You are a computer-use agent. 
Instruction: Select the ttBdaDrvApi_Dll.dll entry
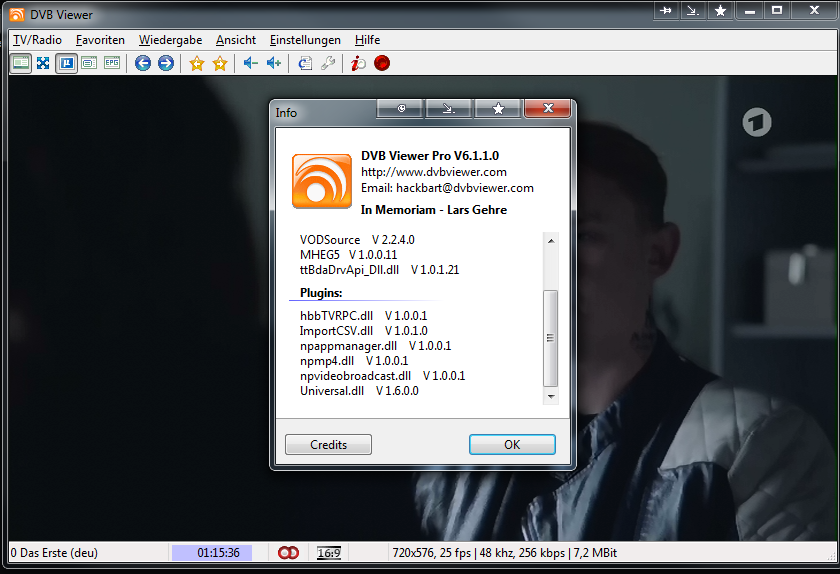coord(379,270)
